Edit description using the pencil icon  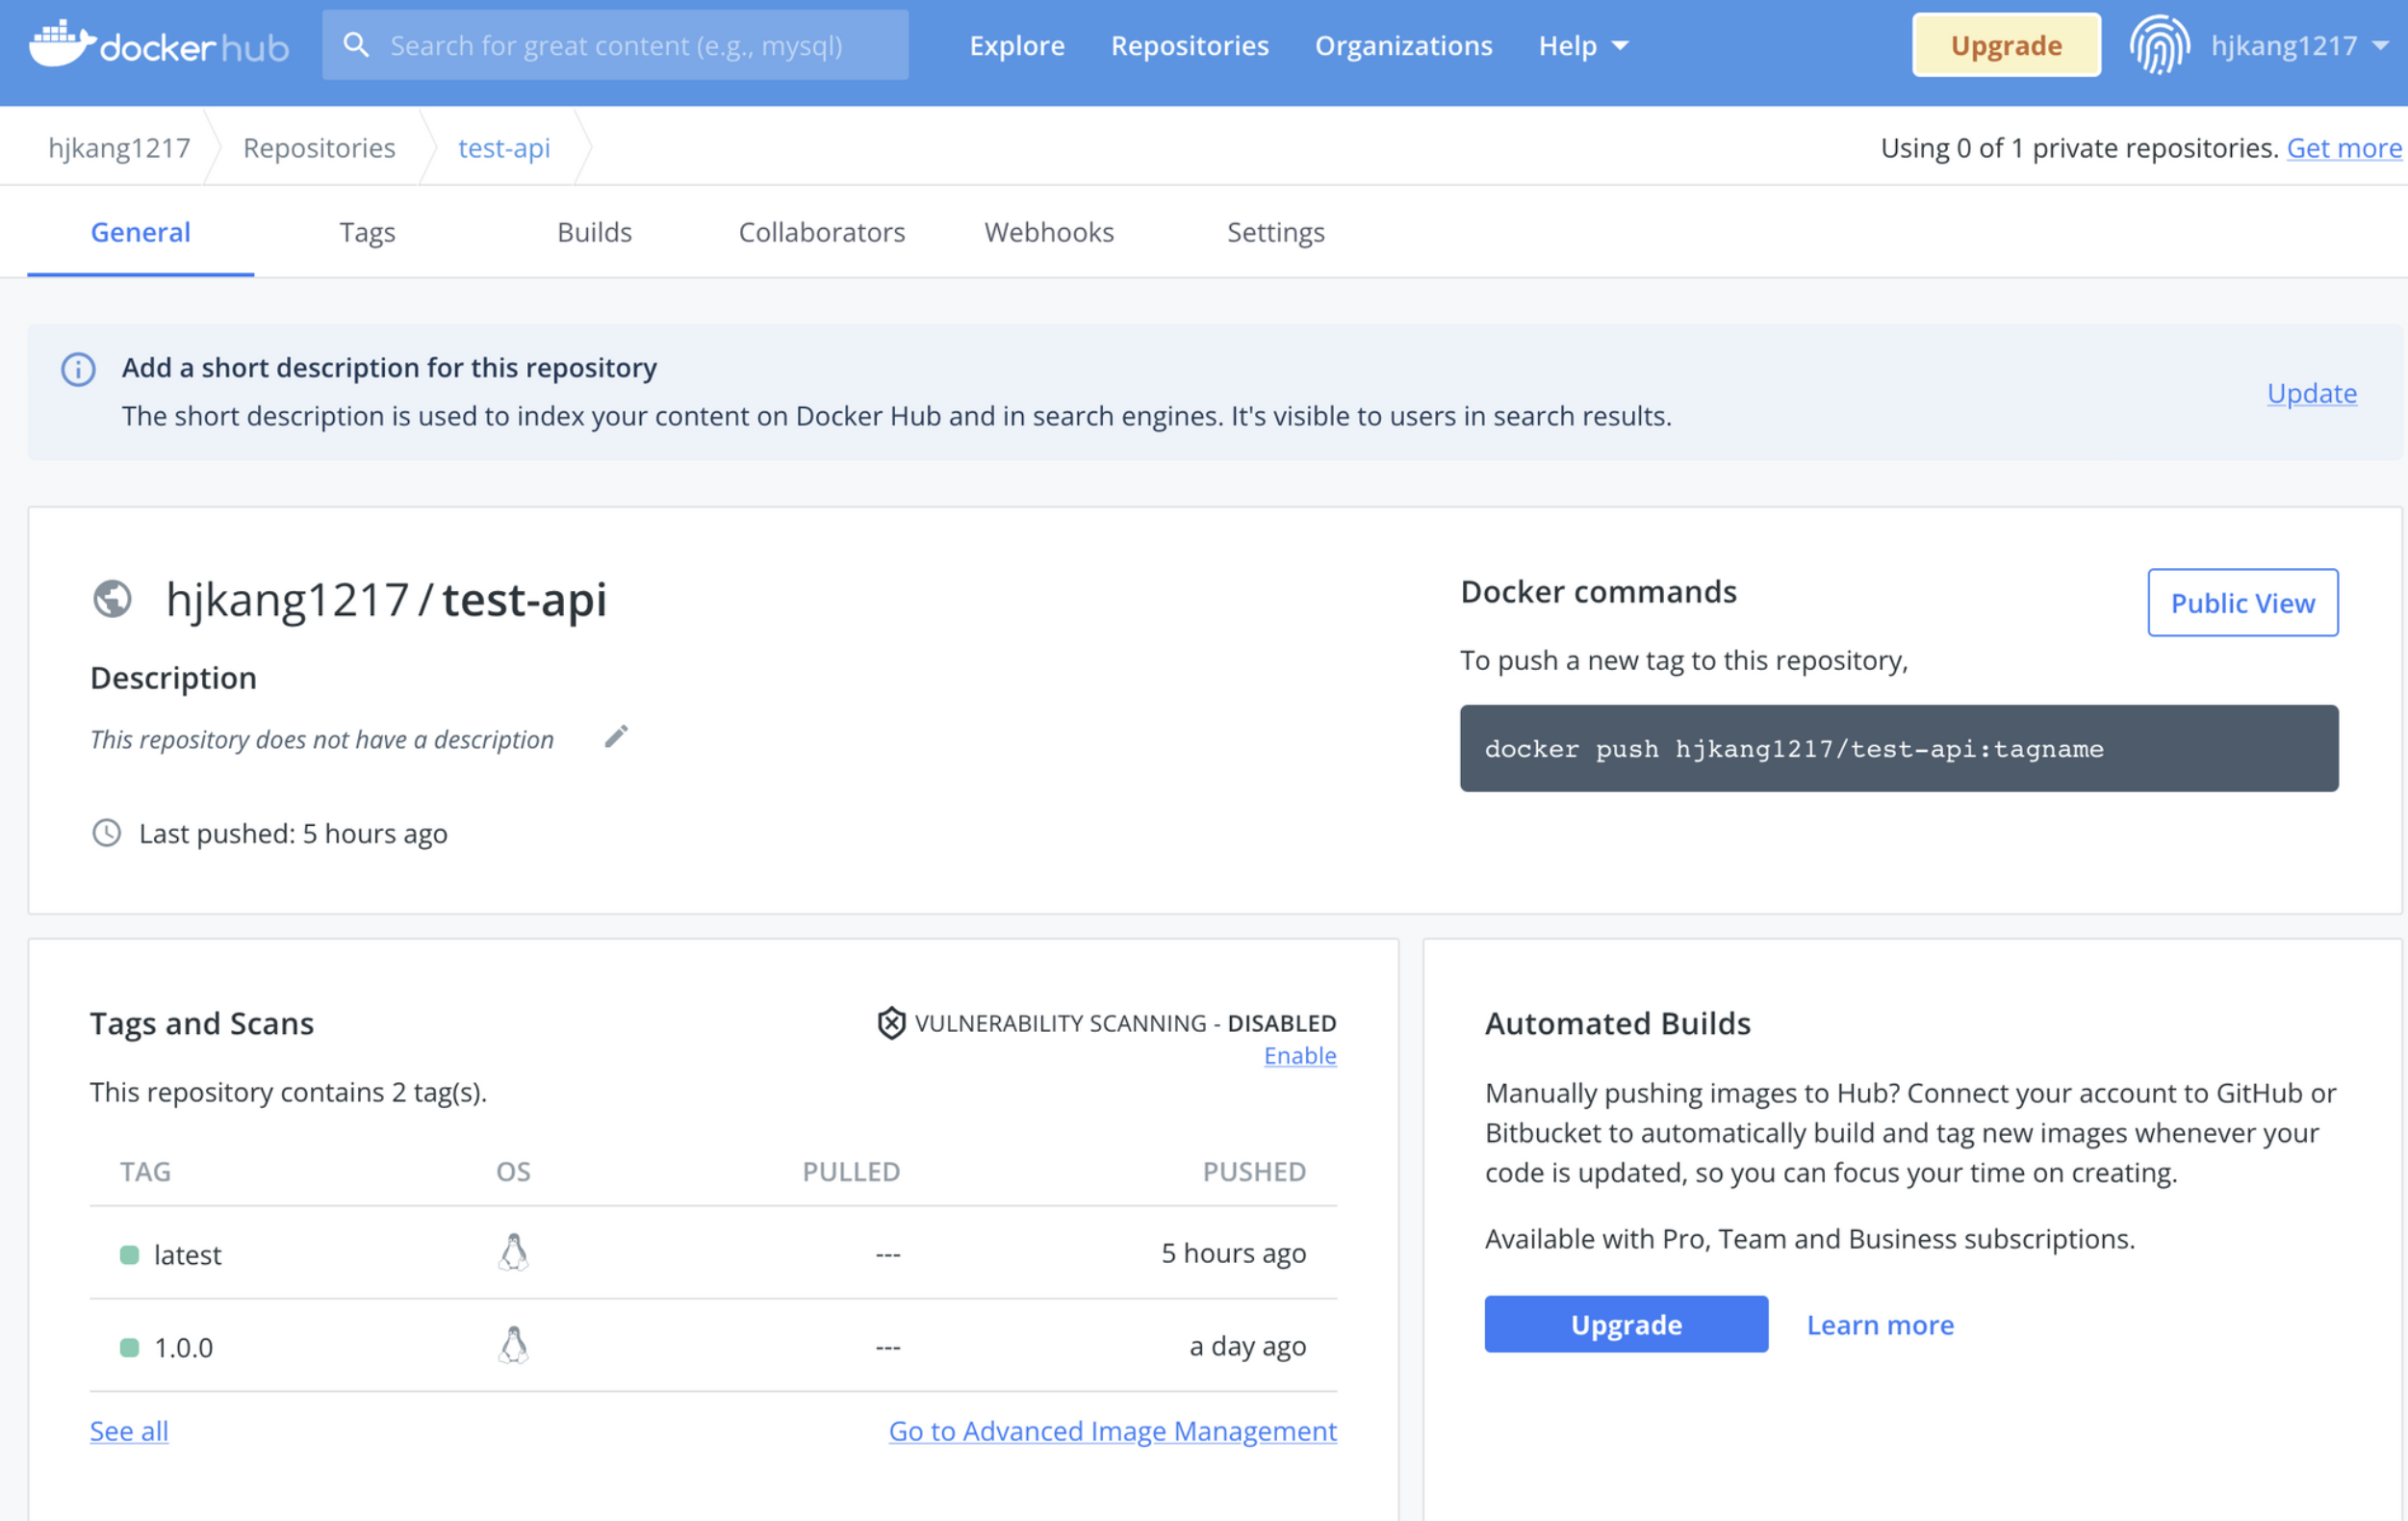coord(616,737)
